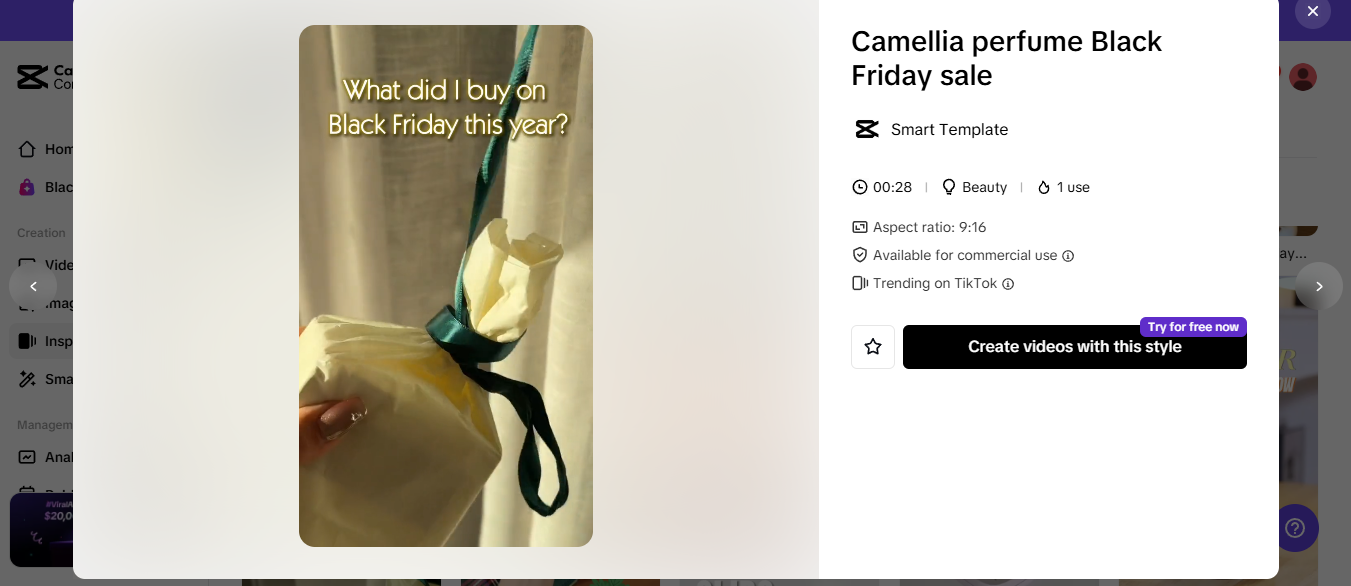Click the clock icon beside 00:28
Viewport: 1351px width, 586px height.
tap(859, 187)
